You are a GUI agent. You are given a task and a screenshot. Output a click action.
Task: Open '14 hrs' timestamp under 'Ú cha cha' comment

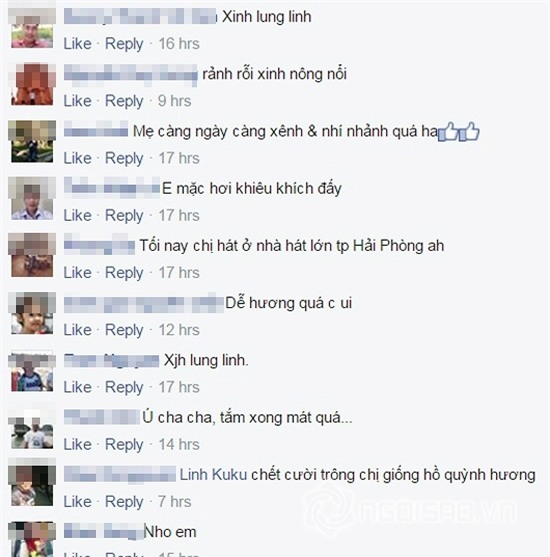pyautogui.click(x=179, y=444)
